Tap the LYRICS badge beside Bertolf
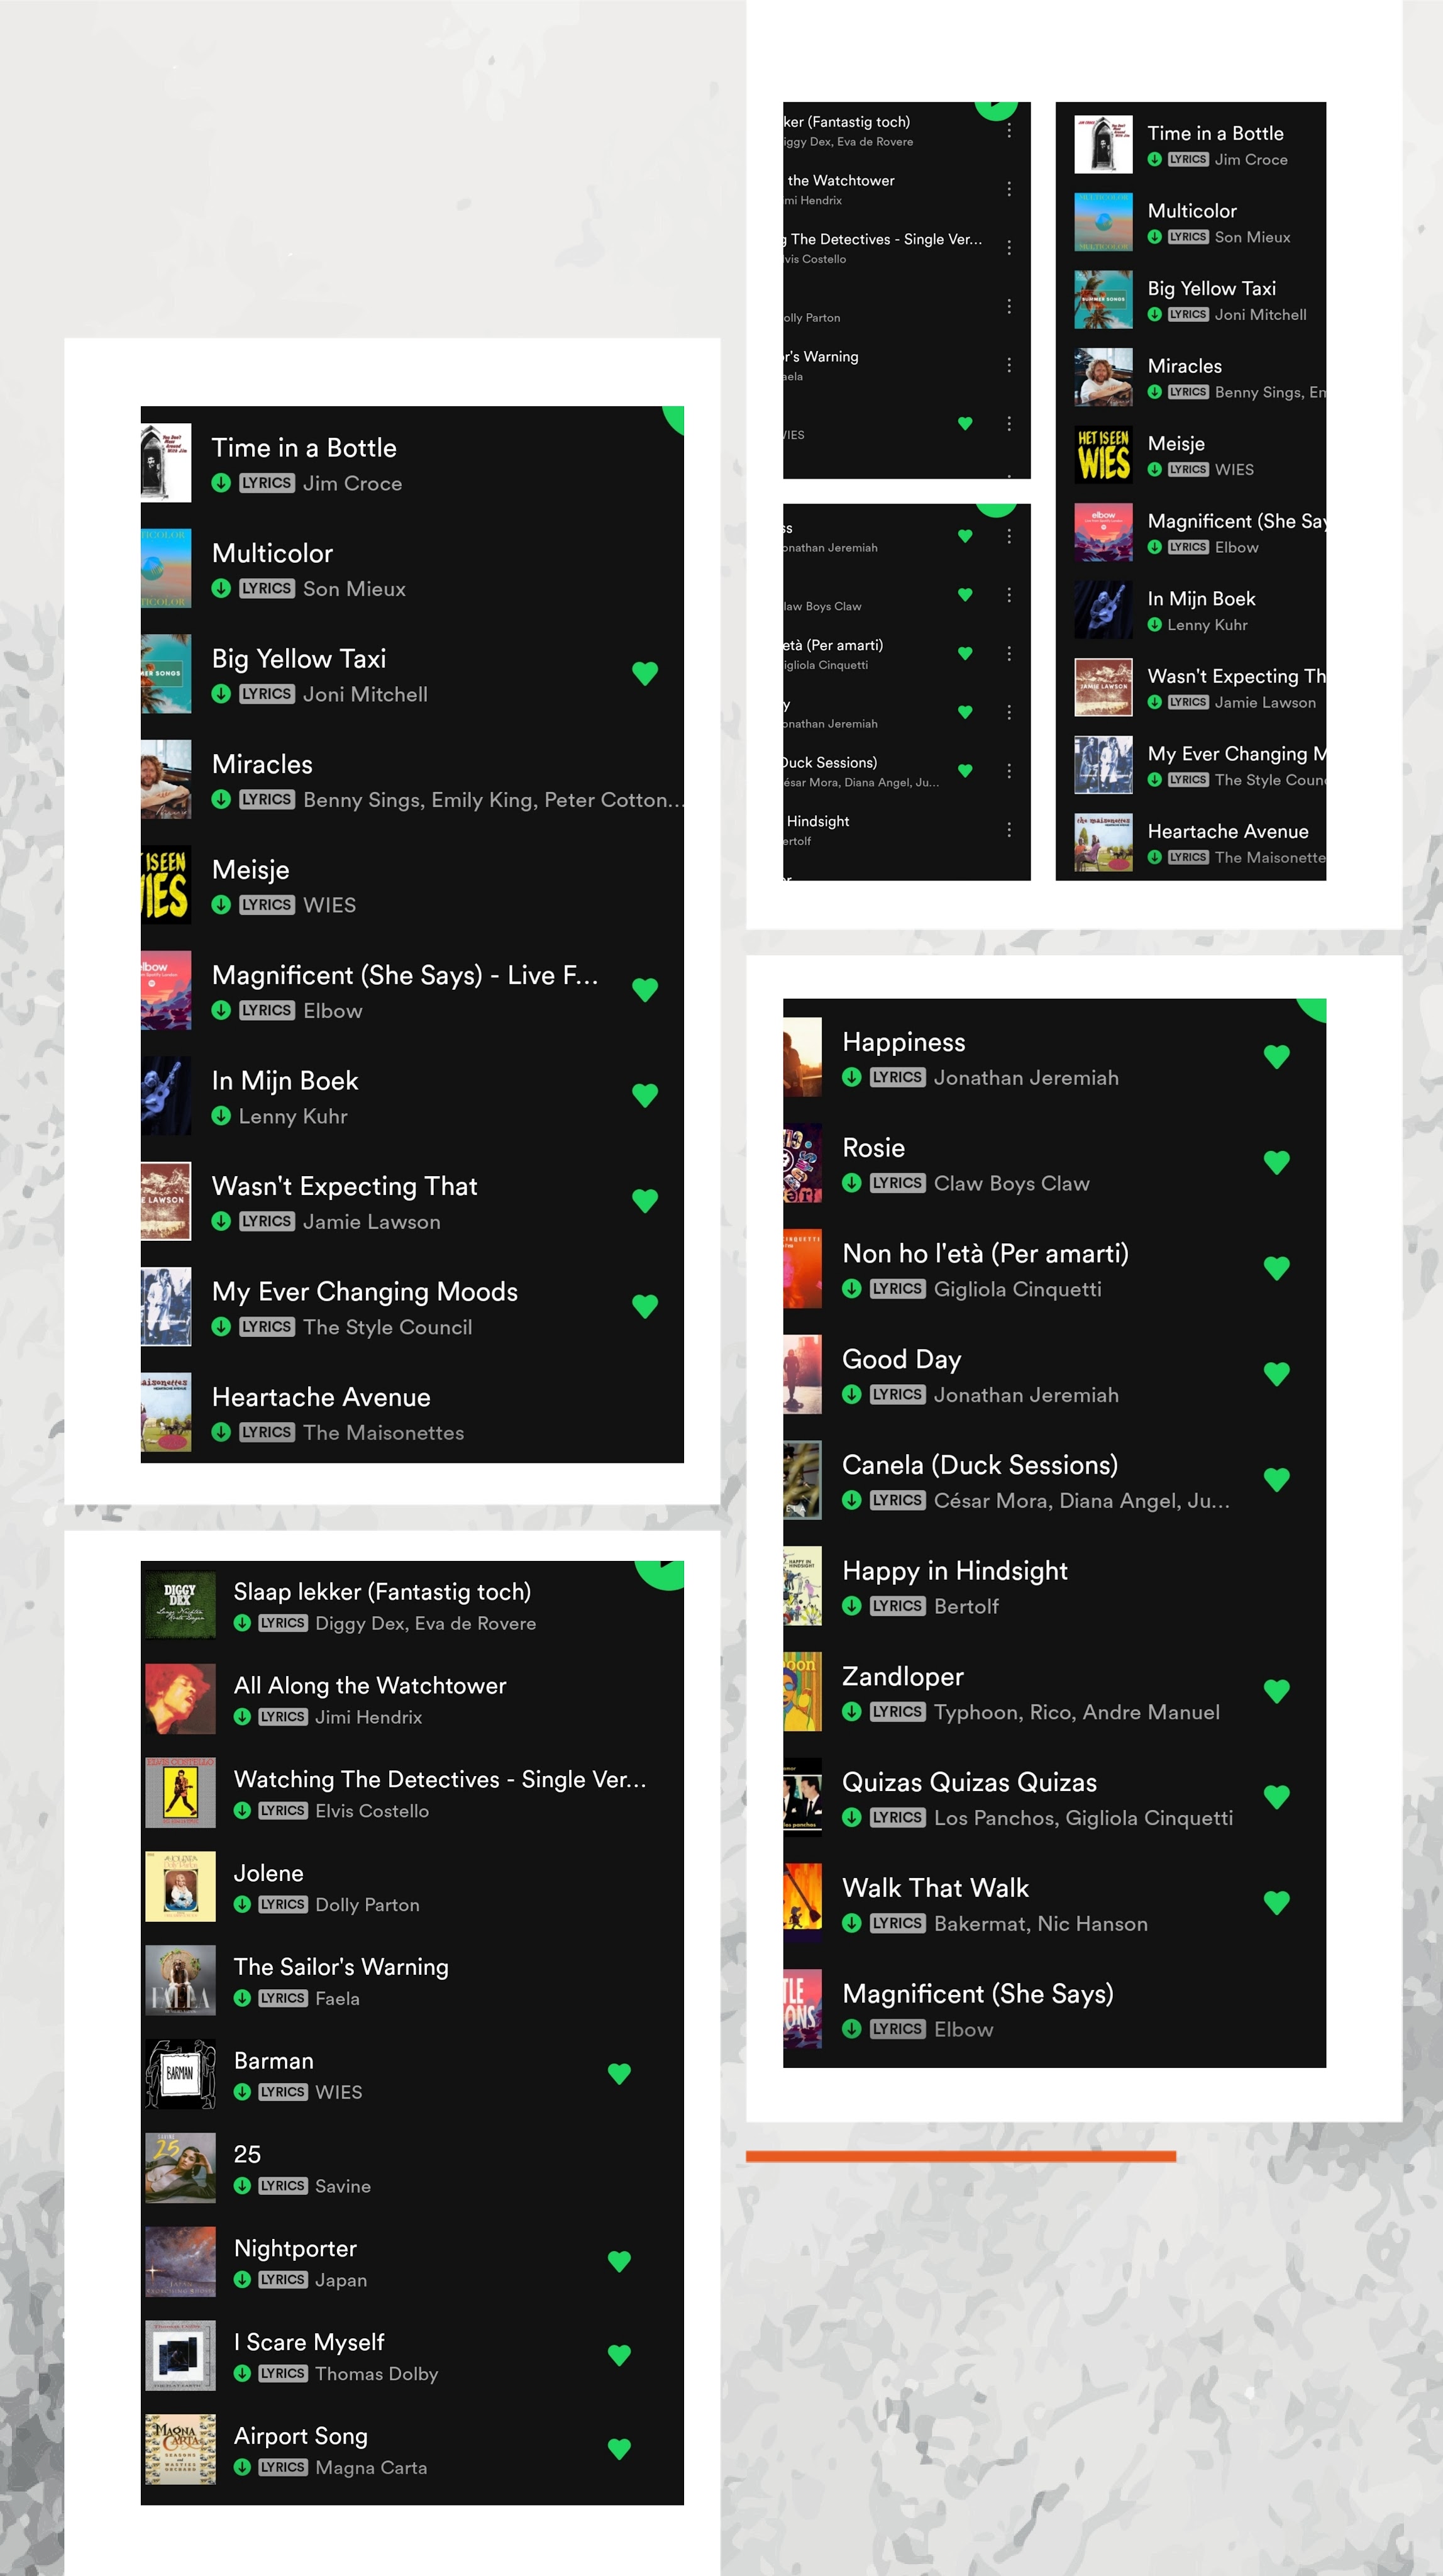The width and height of the screenshot is (1443, 2576). tap(897, 1606)
